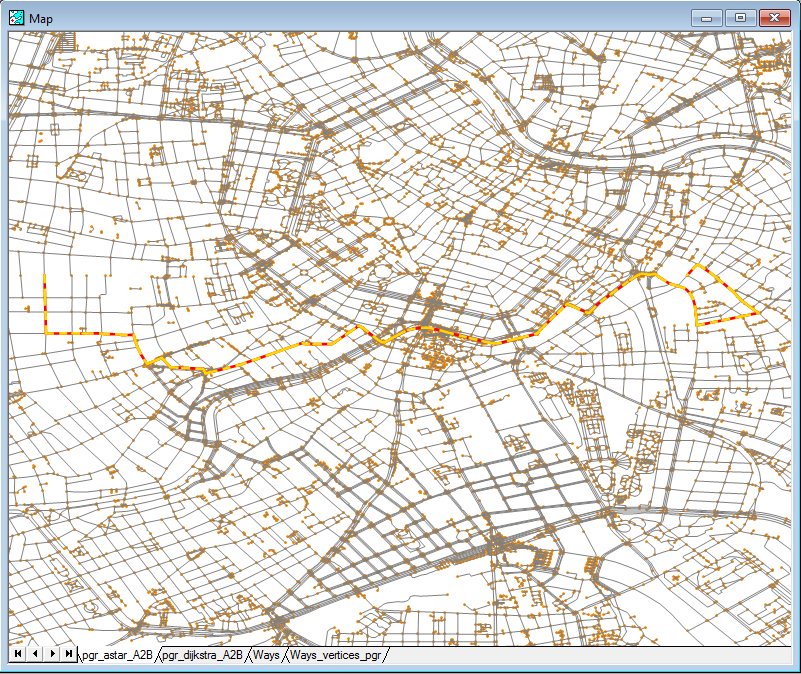The width and height of the screenshot is (801, 674).
Task: Click the Map title bar text
Action: click(x=42, y=18)
